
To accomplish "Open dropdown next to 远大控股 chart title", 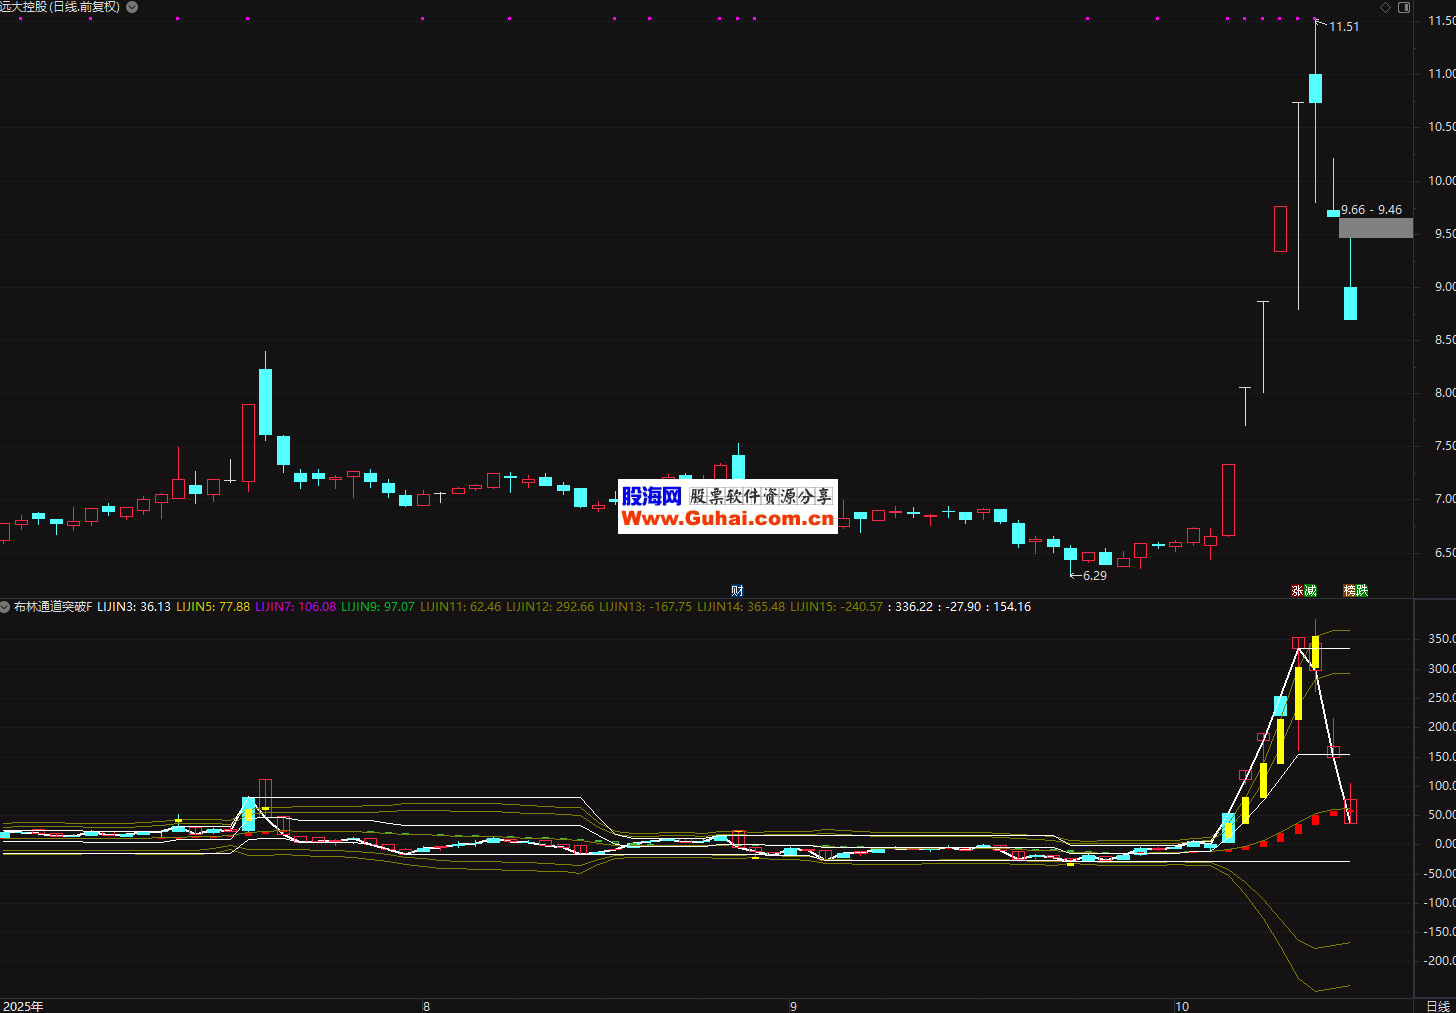I will point(132,7).
